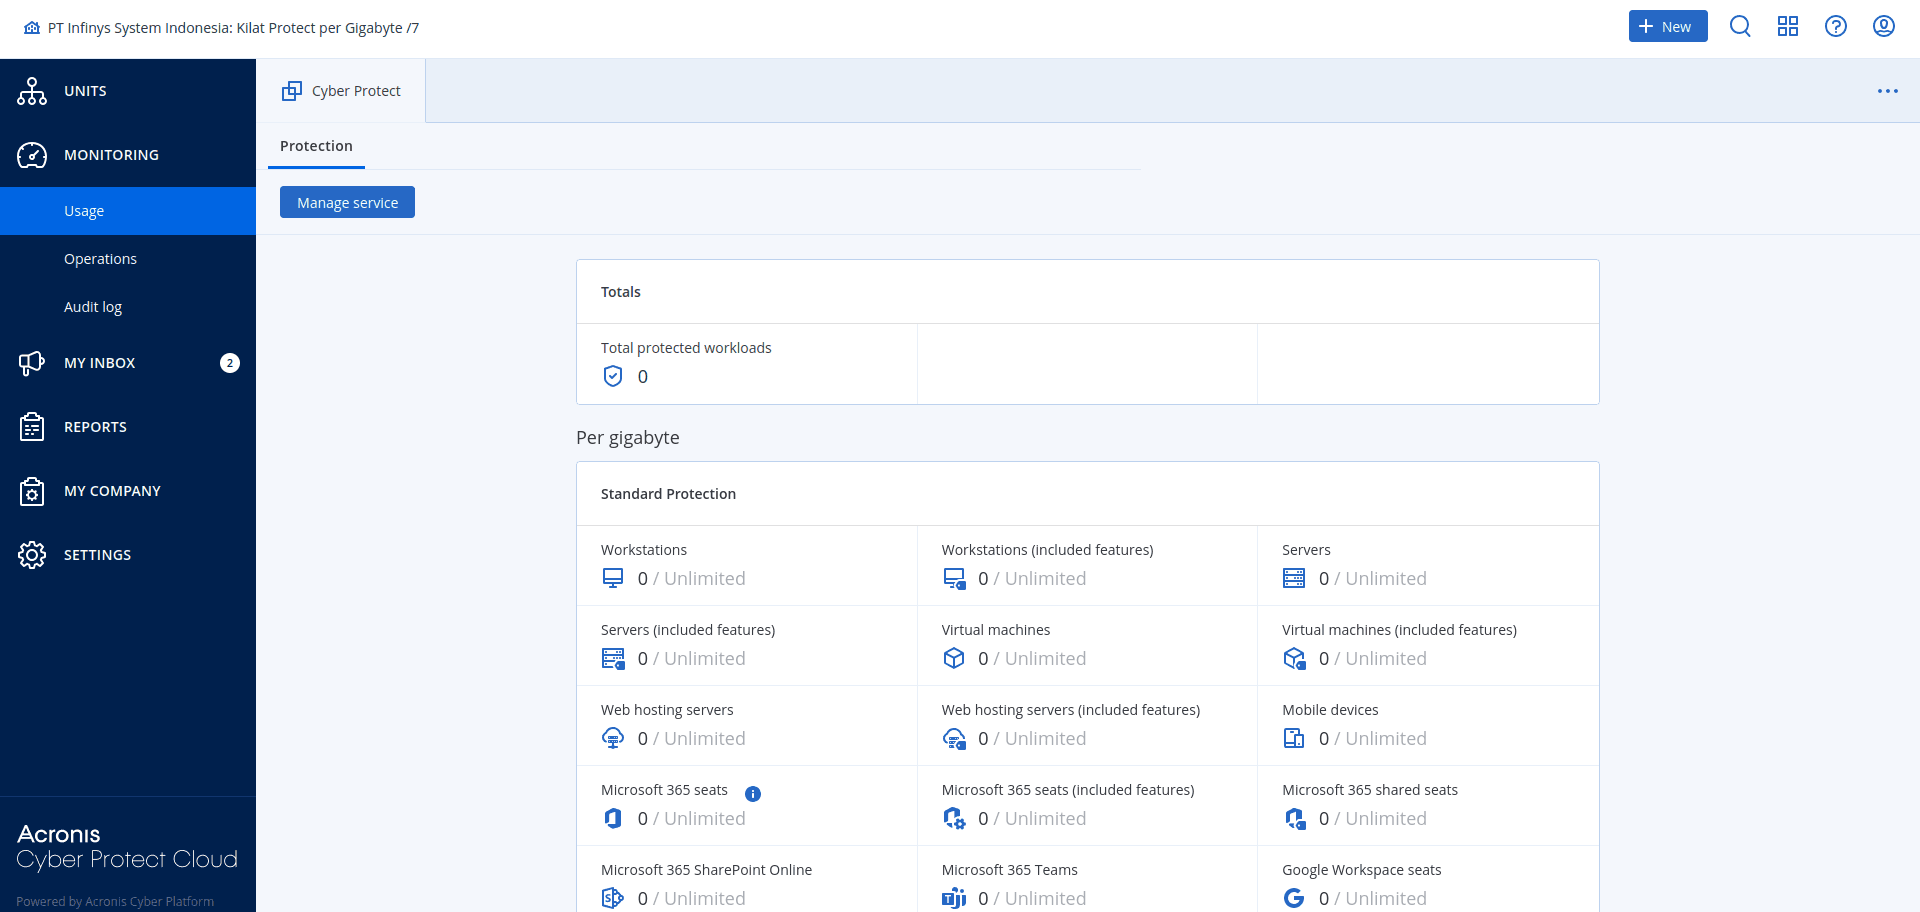
Task: Open the ellipsis options menu on the right
Action: click(x=1888, y=90)
